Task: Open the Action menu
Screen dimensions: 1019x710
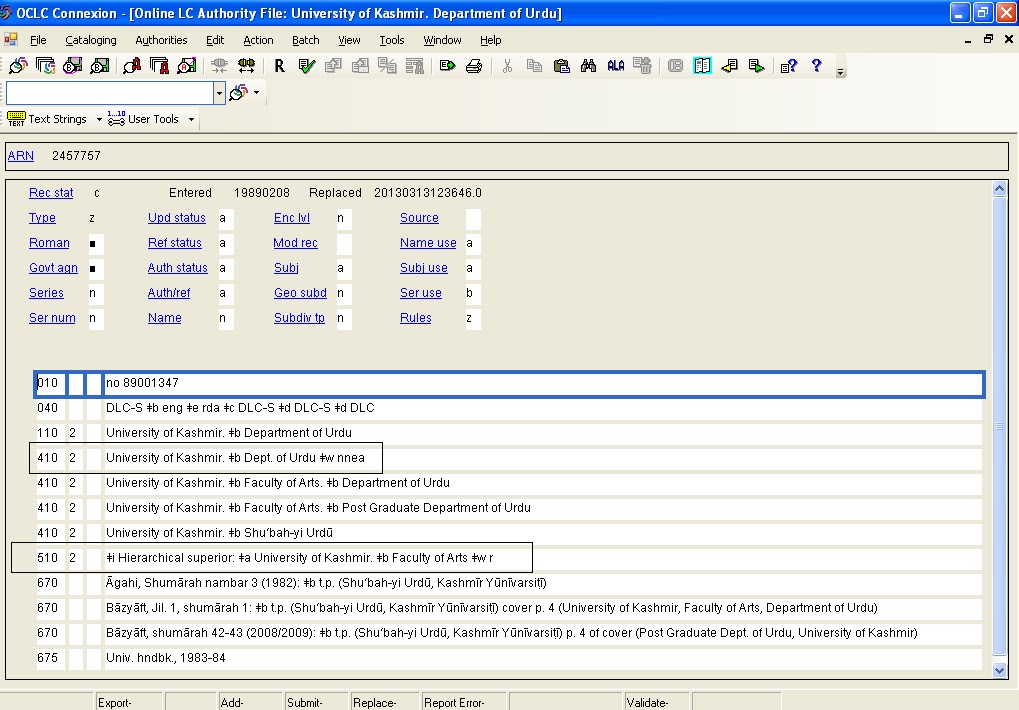Action: coord(258,40)
